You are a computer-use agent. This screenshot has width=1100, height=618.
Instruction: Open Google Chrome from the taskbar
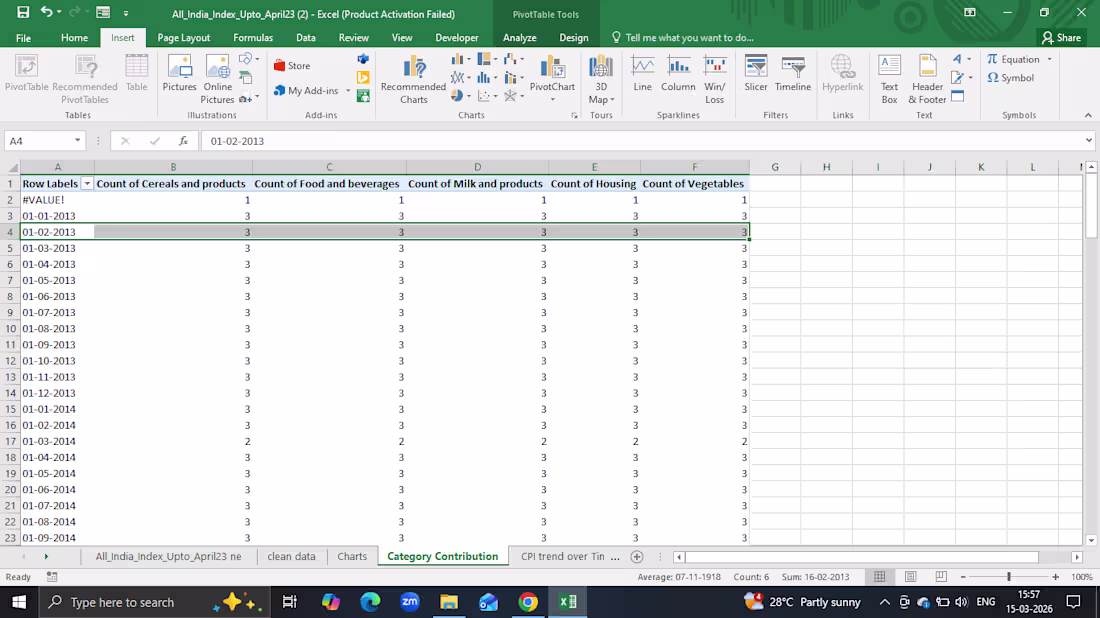coord(528,602)
